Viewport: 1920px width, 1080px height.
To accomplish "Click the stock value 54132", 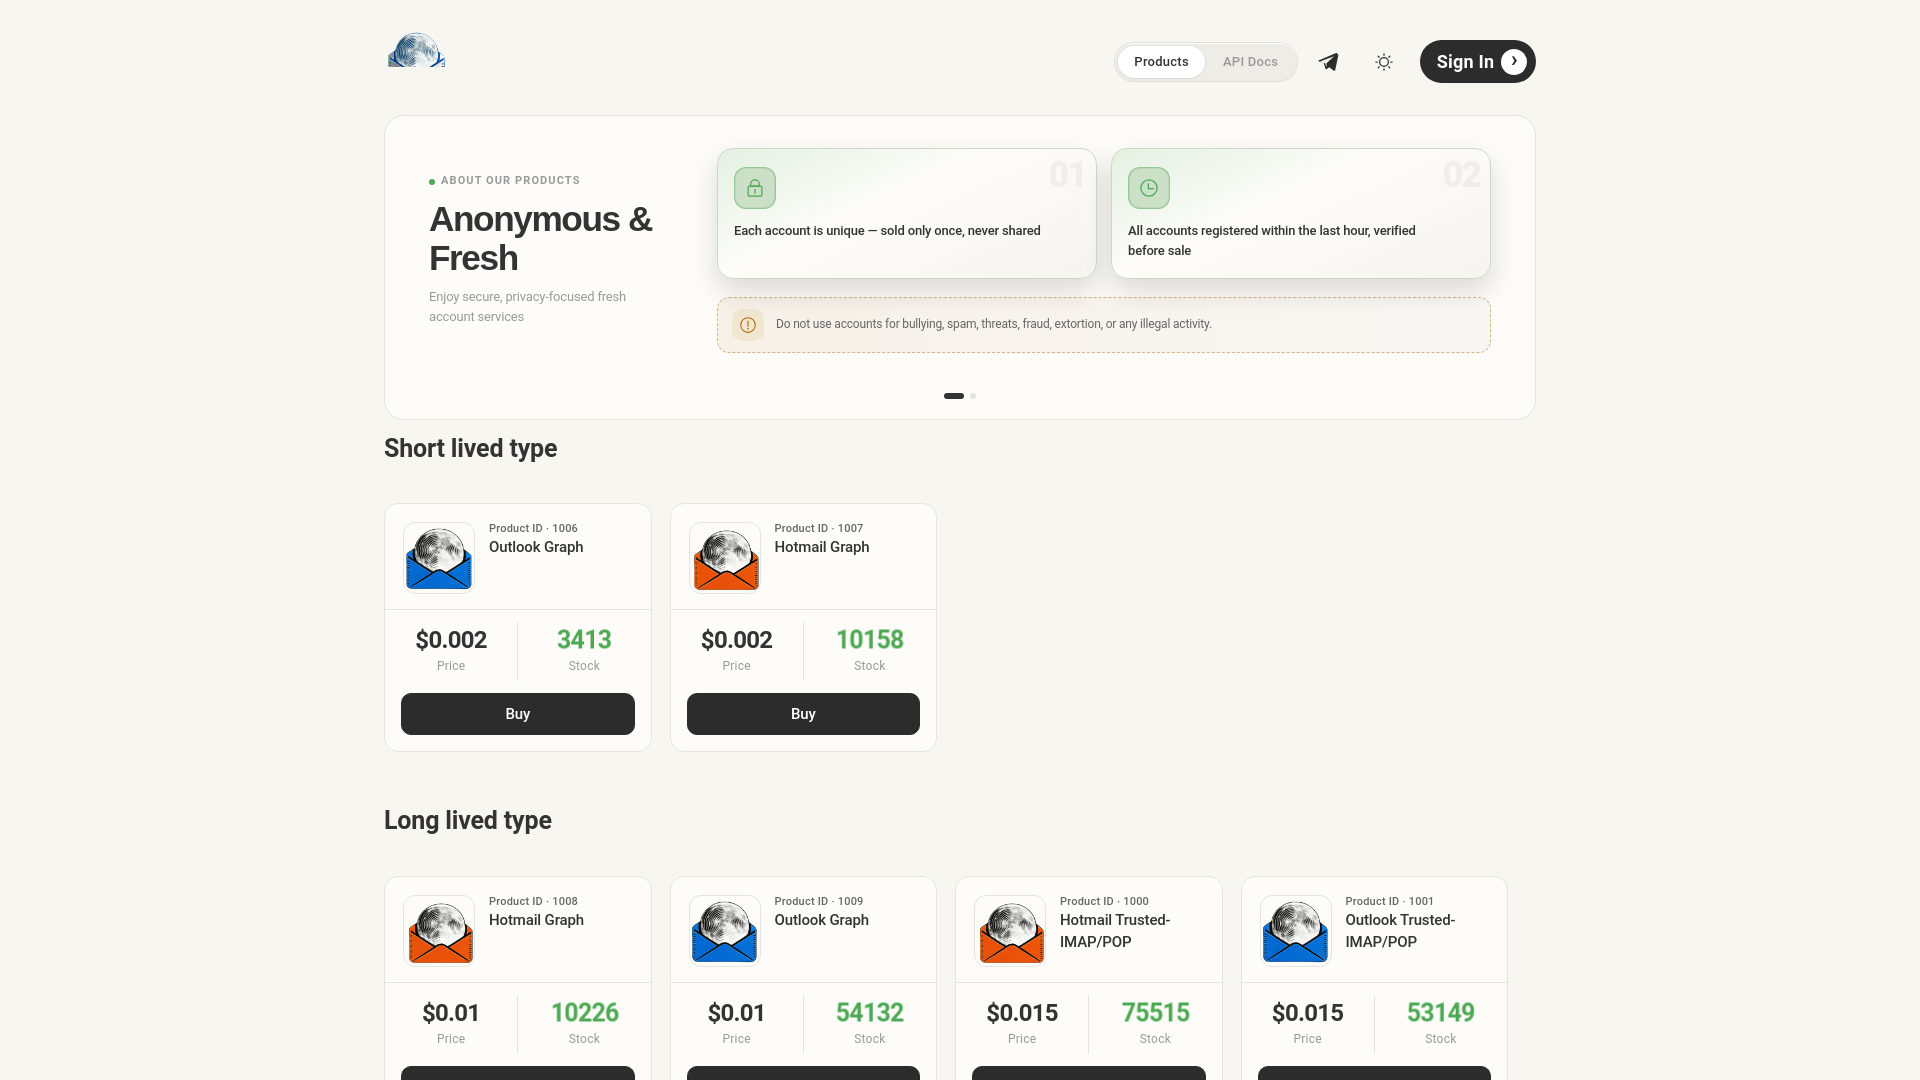I will (x=870, y=1013).
